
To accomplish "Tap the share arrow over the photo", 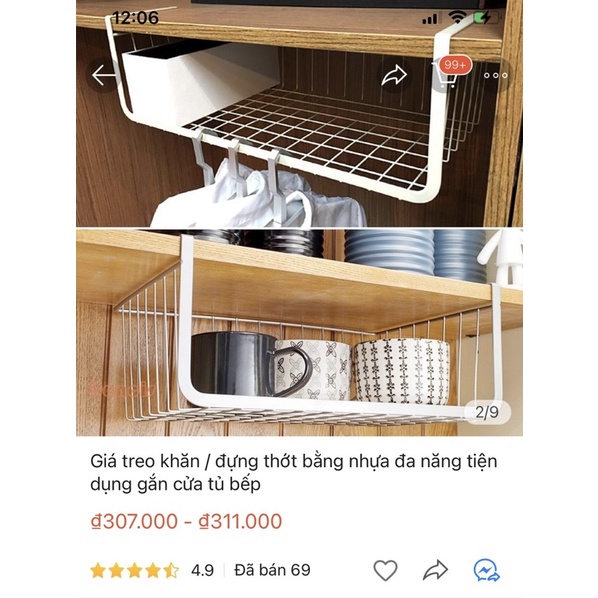I will [x=394, y=75].
